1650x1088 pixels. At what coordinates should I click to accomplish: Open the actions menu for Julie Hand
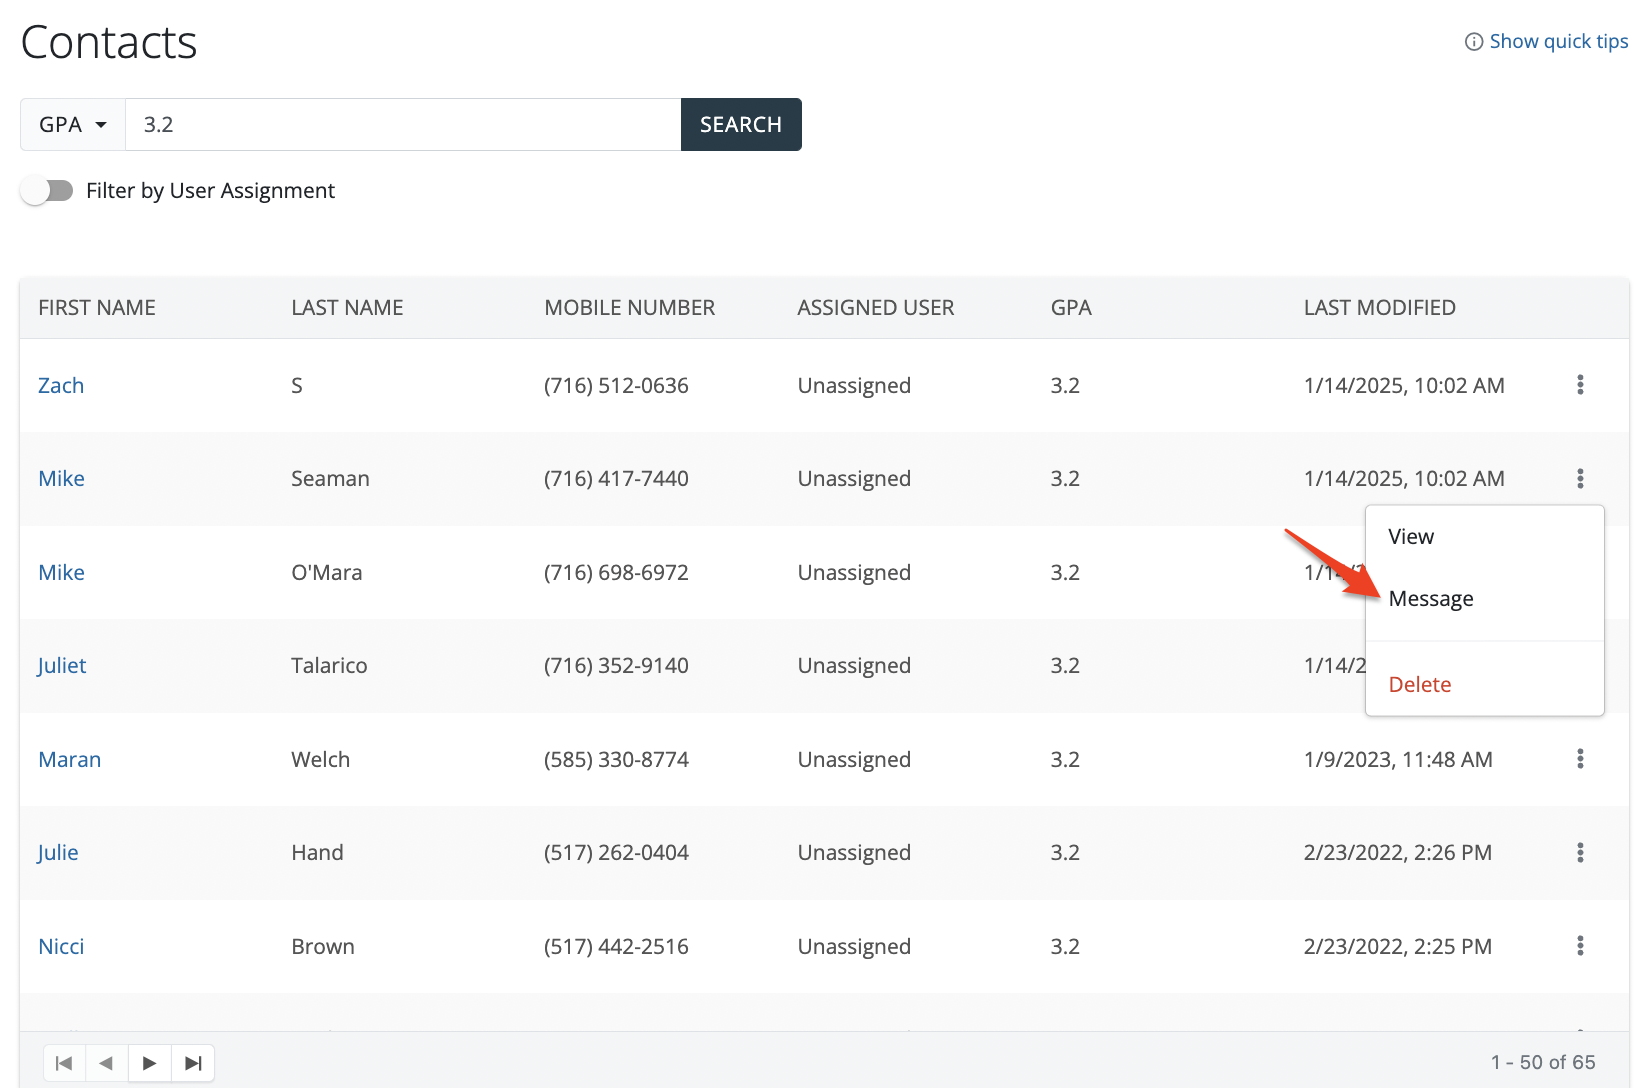point(1580,852)
